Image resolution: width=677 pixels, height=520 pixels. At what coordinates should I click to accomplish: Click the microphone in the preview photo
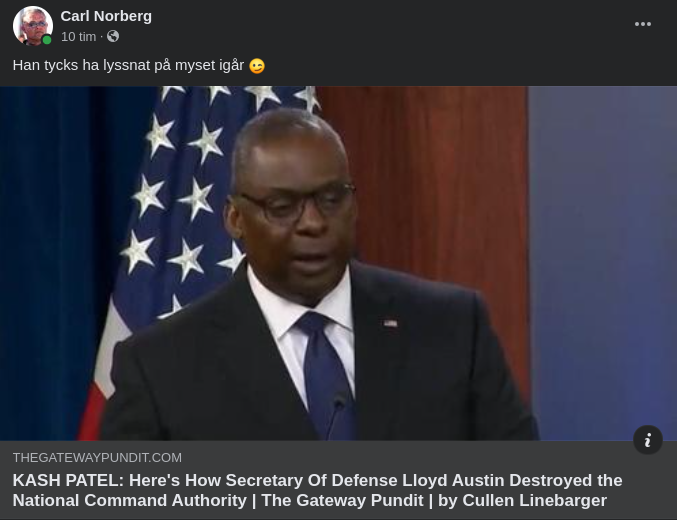coord(336,418)
